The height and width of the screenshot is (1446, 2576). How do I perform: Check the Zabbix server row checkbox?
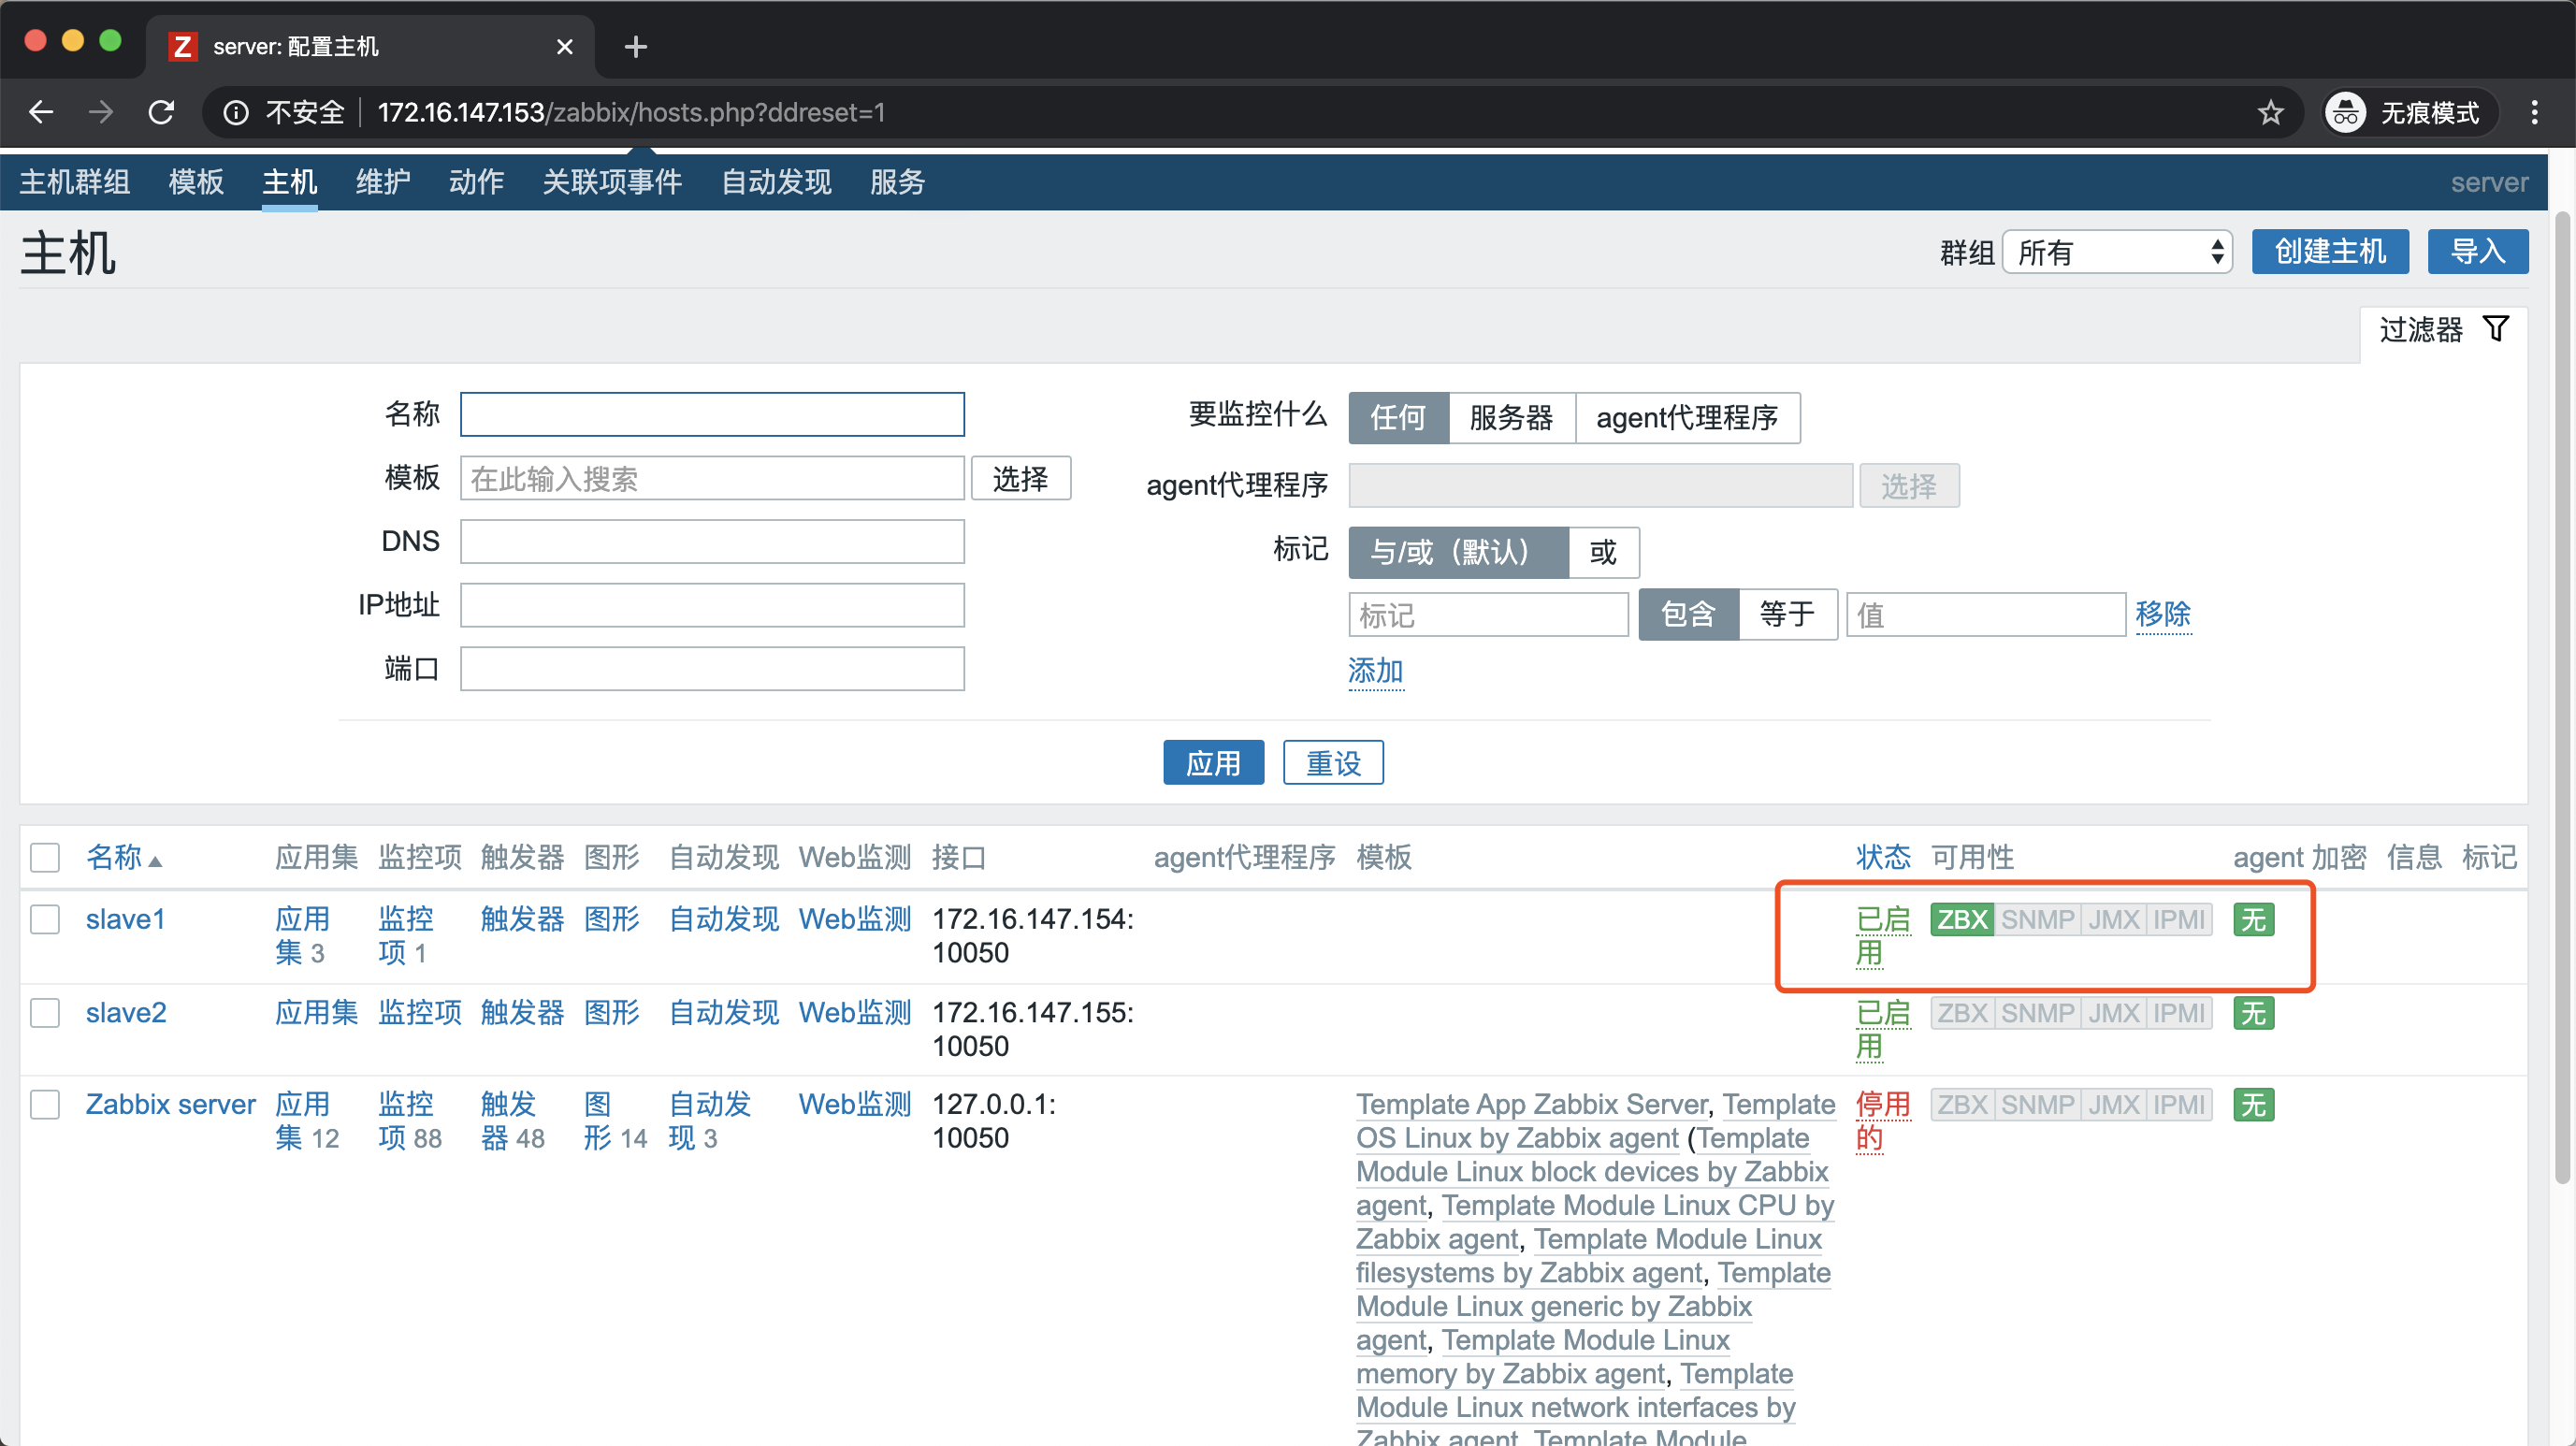(45, 1104)
